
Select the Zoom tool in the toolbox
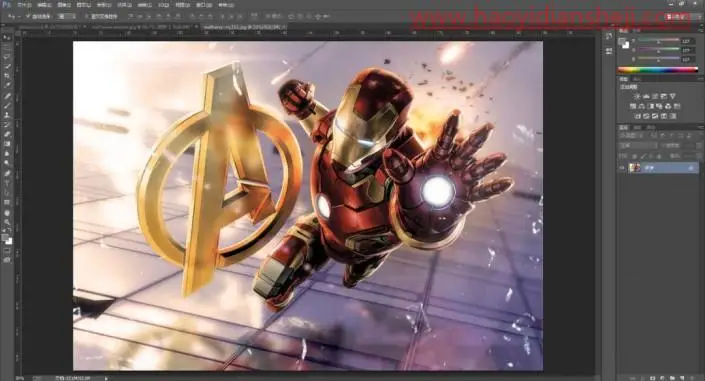point(7,222)
